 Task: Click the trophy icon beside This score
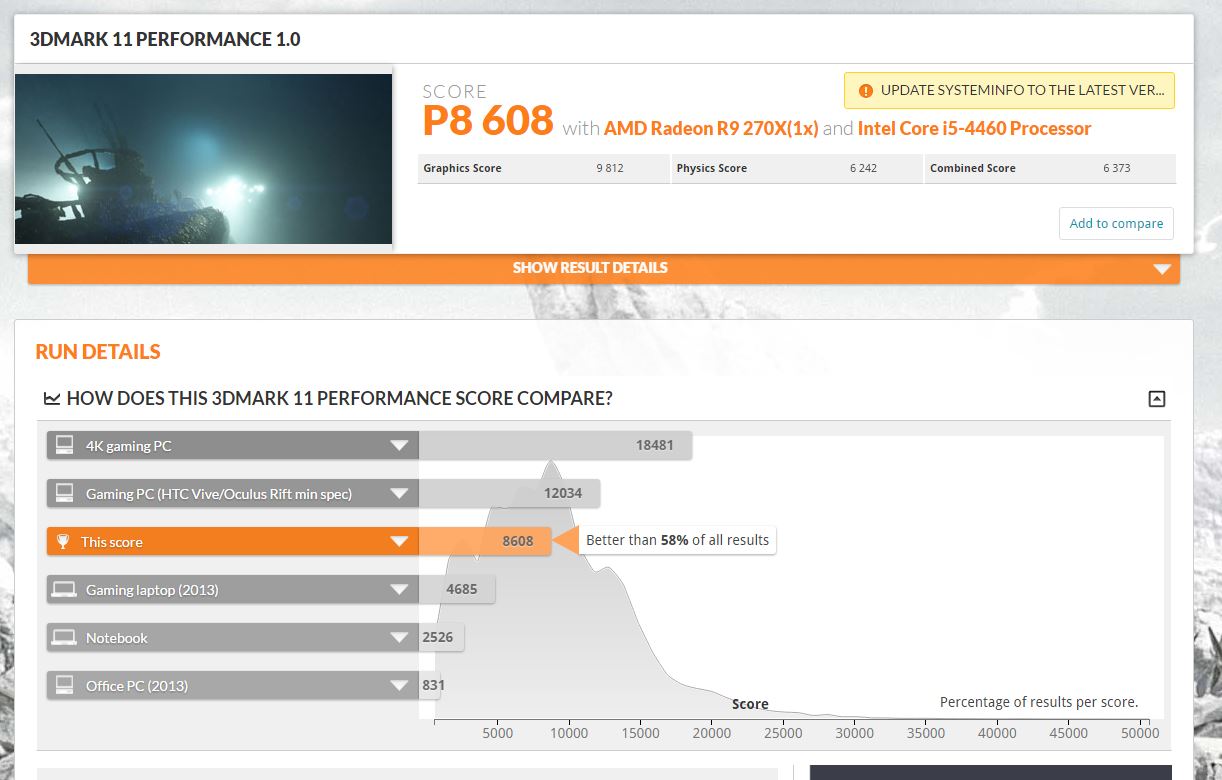[x=63, y=542]
